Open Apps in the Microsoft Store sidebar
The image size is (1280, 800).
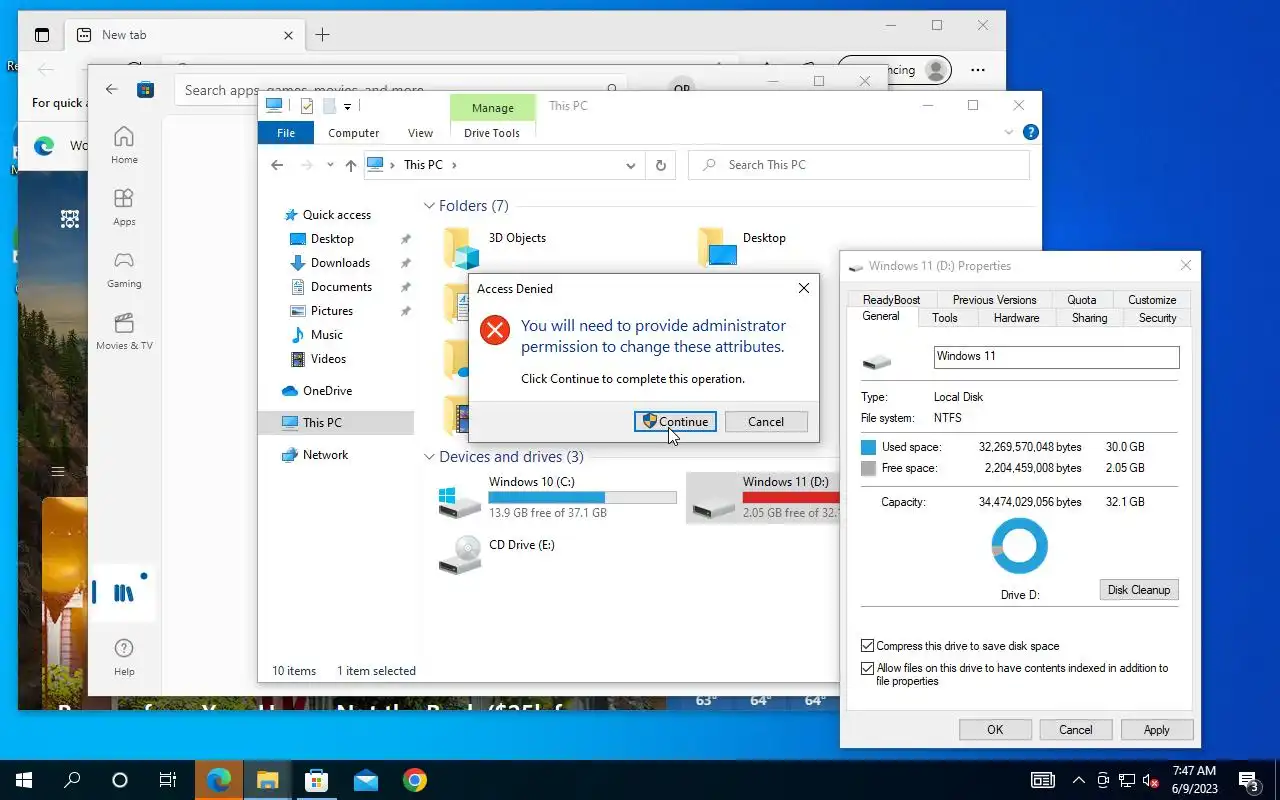tap(124, 207)
